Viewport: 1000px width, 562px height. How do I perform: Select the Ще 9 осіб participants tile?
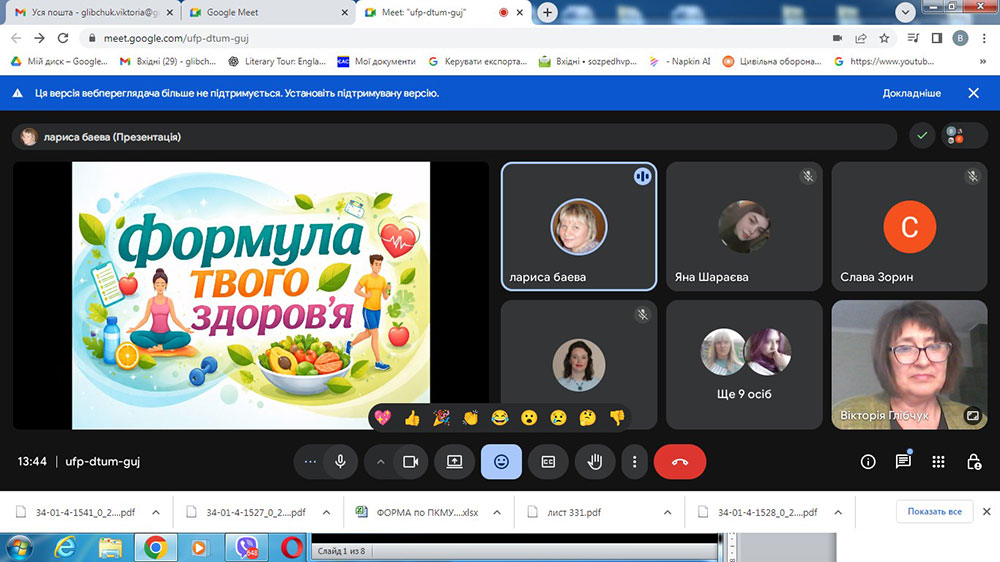tap(745, 367)
